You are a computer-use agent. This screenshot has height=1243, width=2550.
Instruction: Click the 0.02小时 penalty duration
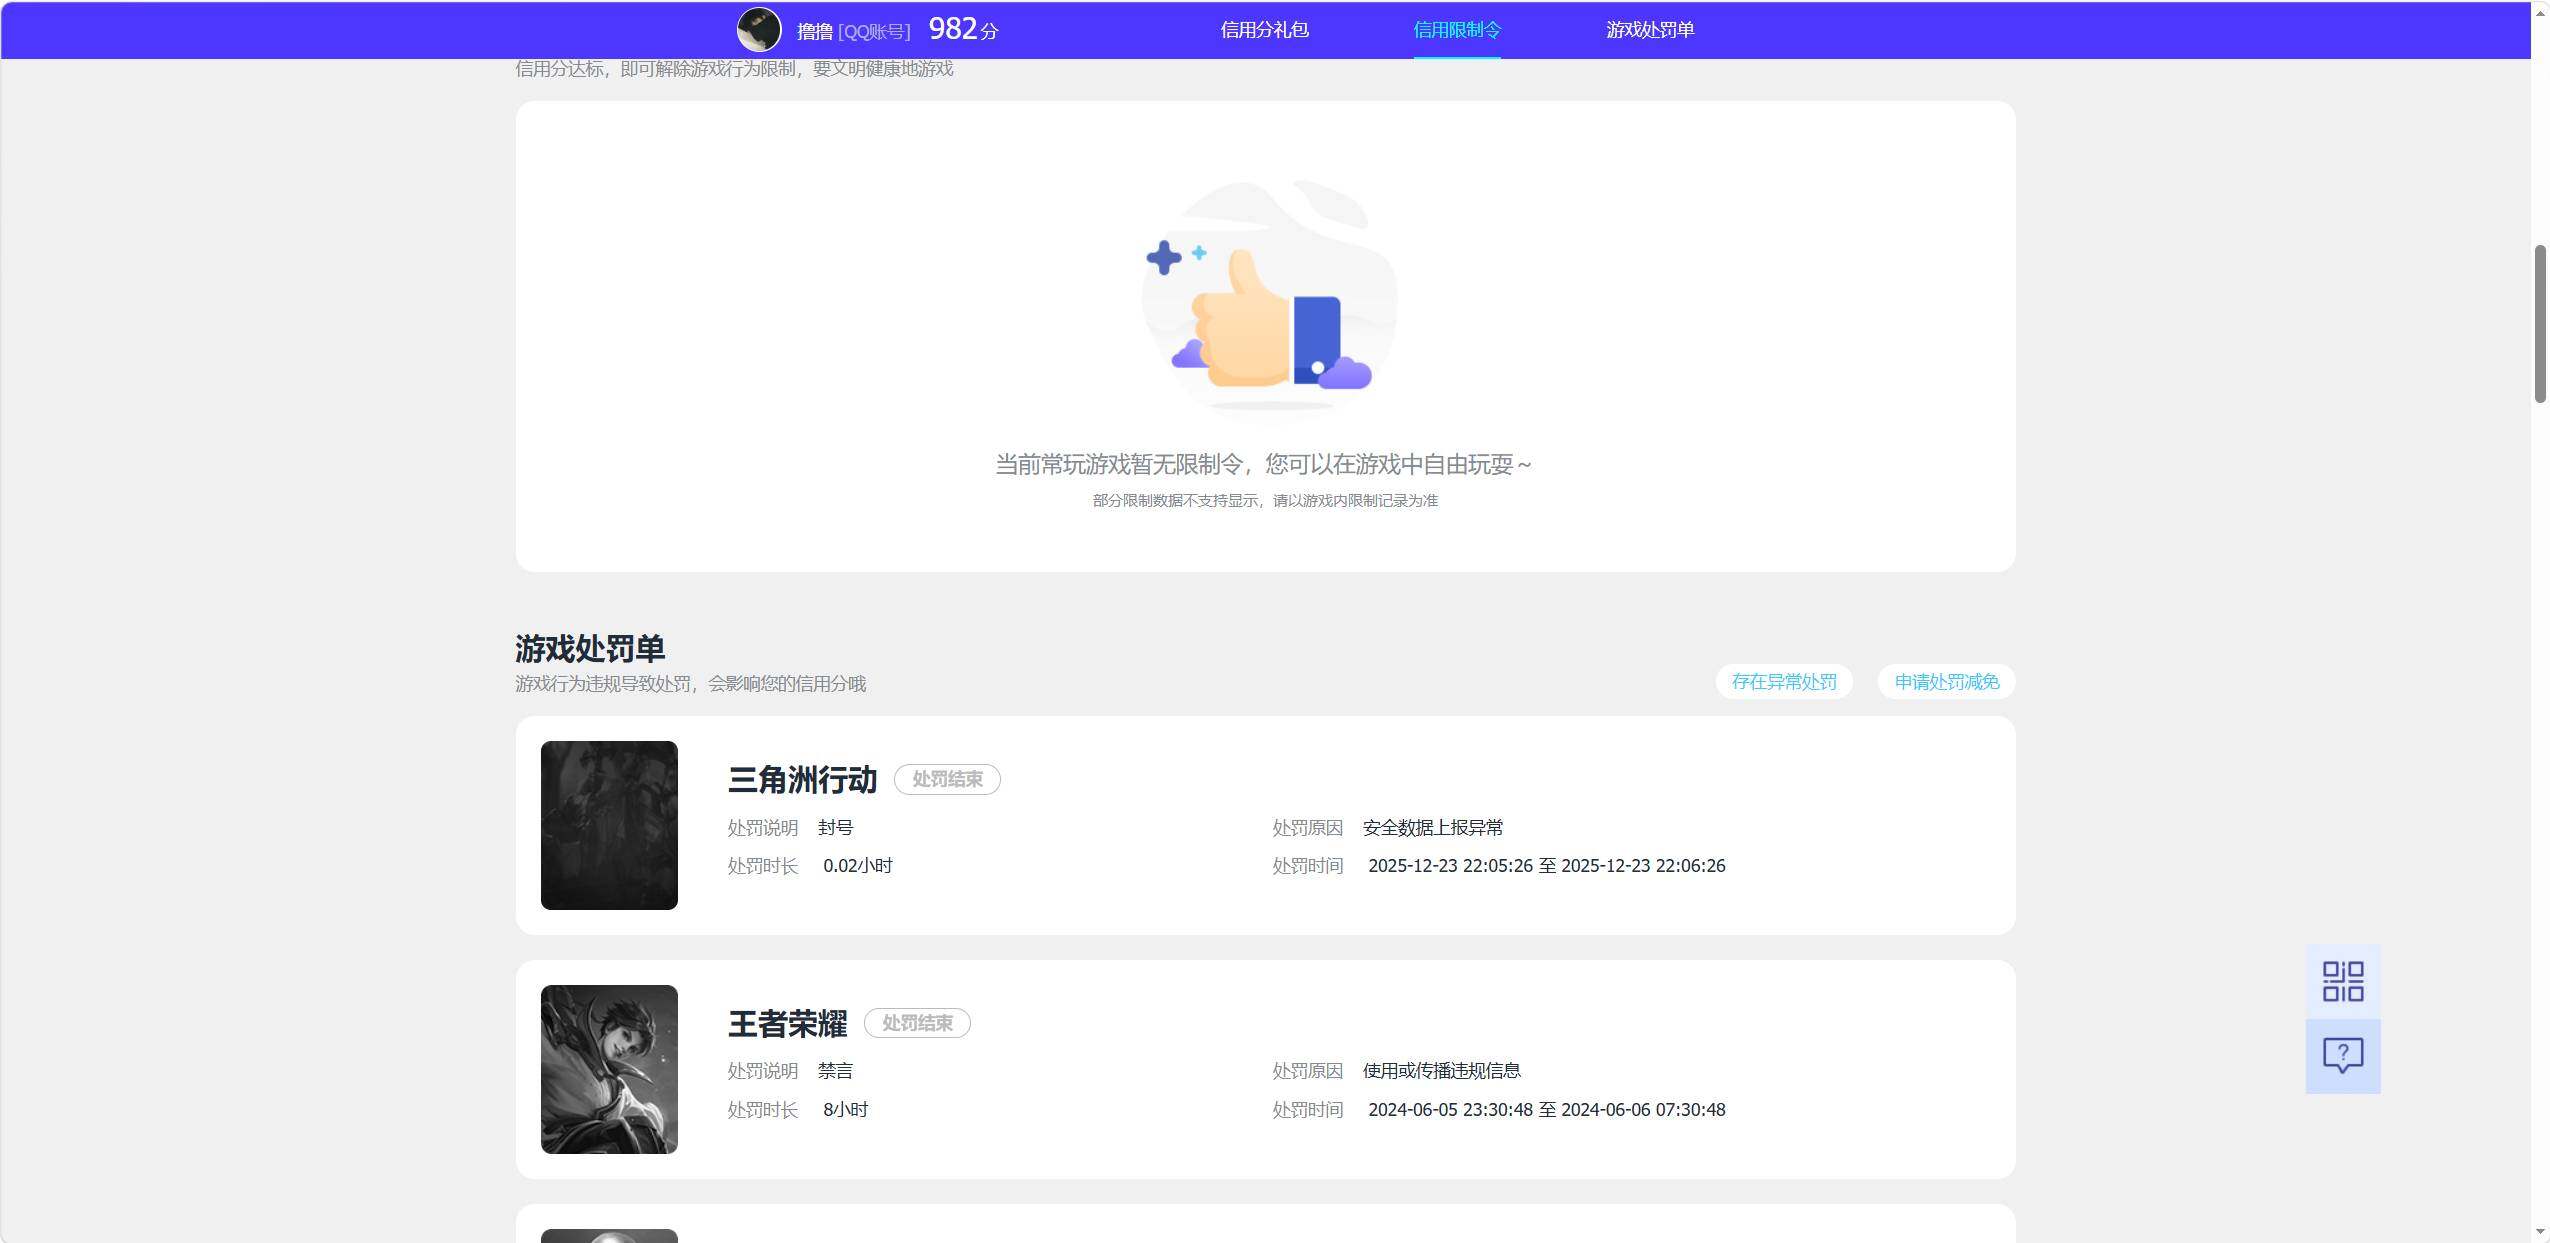[x=858, y=866]
